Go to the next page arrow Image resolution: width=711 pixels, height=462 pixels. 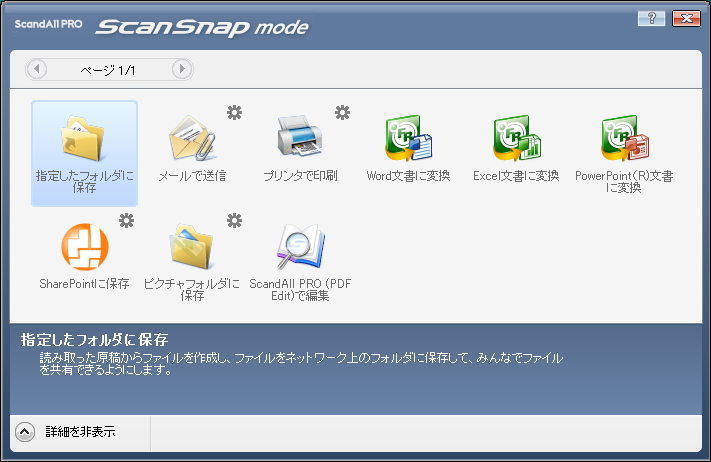click(x=181, y=69)
